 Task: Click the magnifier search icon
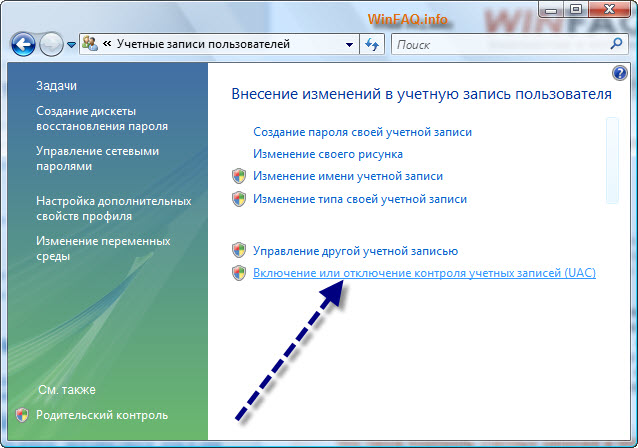(616, 44)
